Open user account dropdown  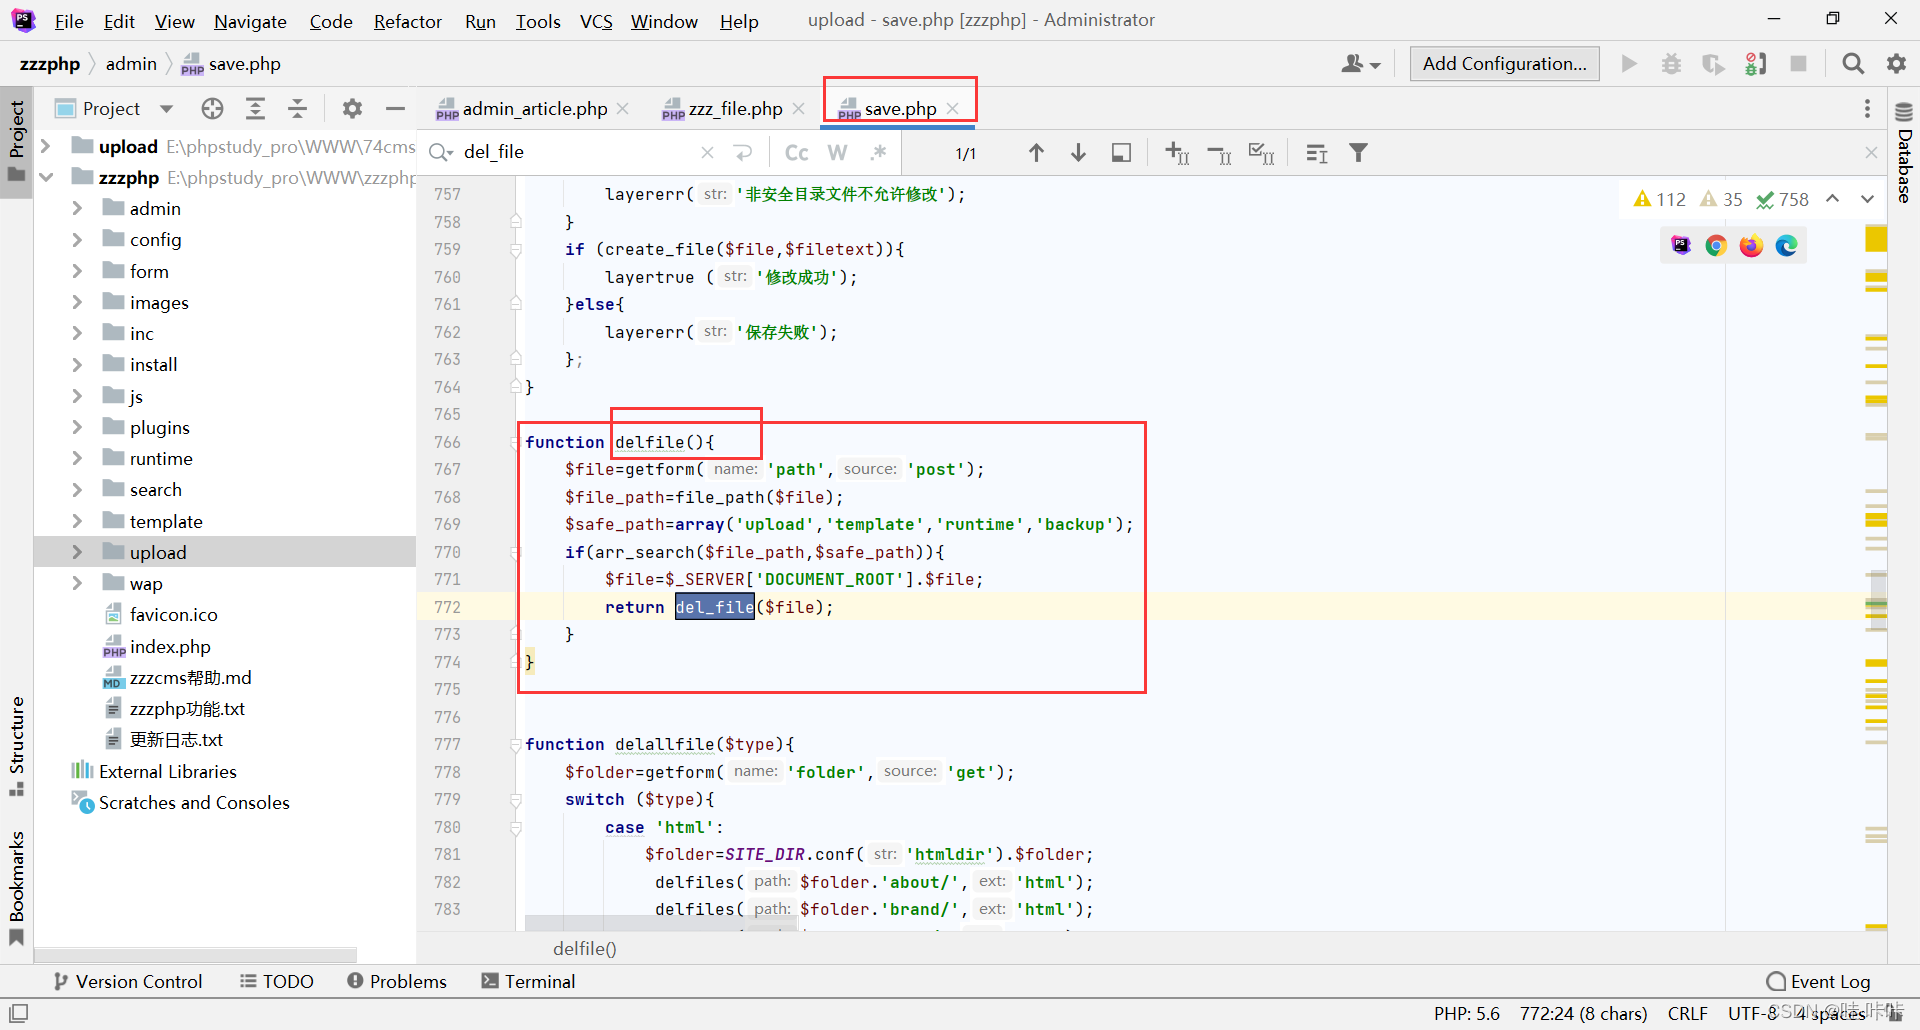tap(1361, 63)
